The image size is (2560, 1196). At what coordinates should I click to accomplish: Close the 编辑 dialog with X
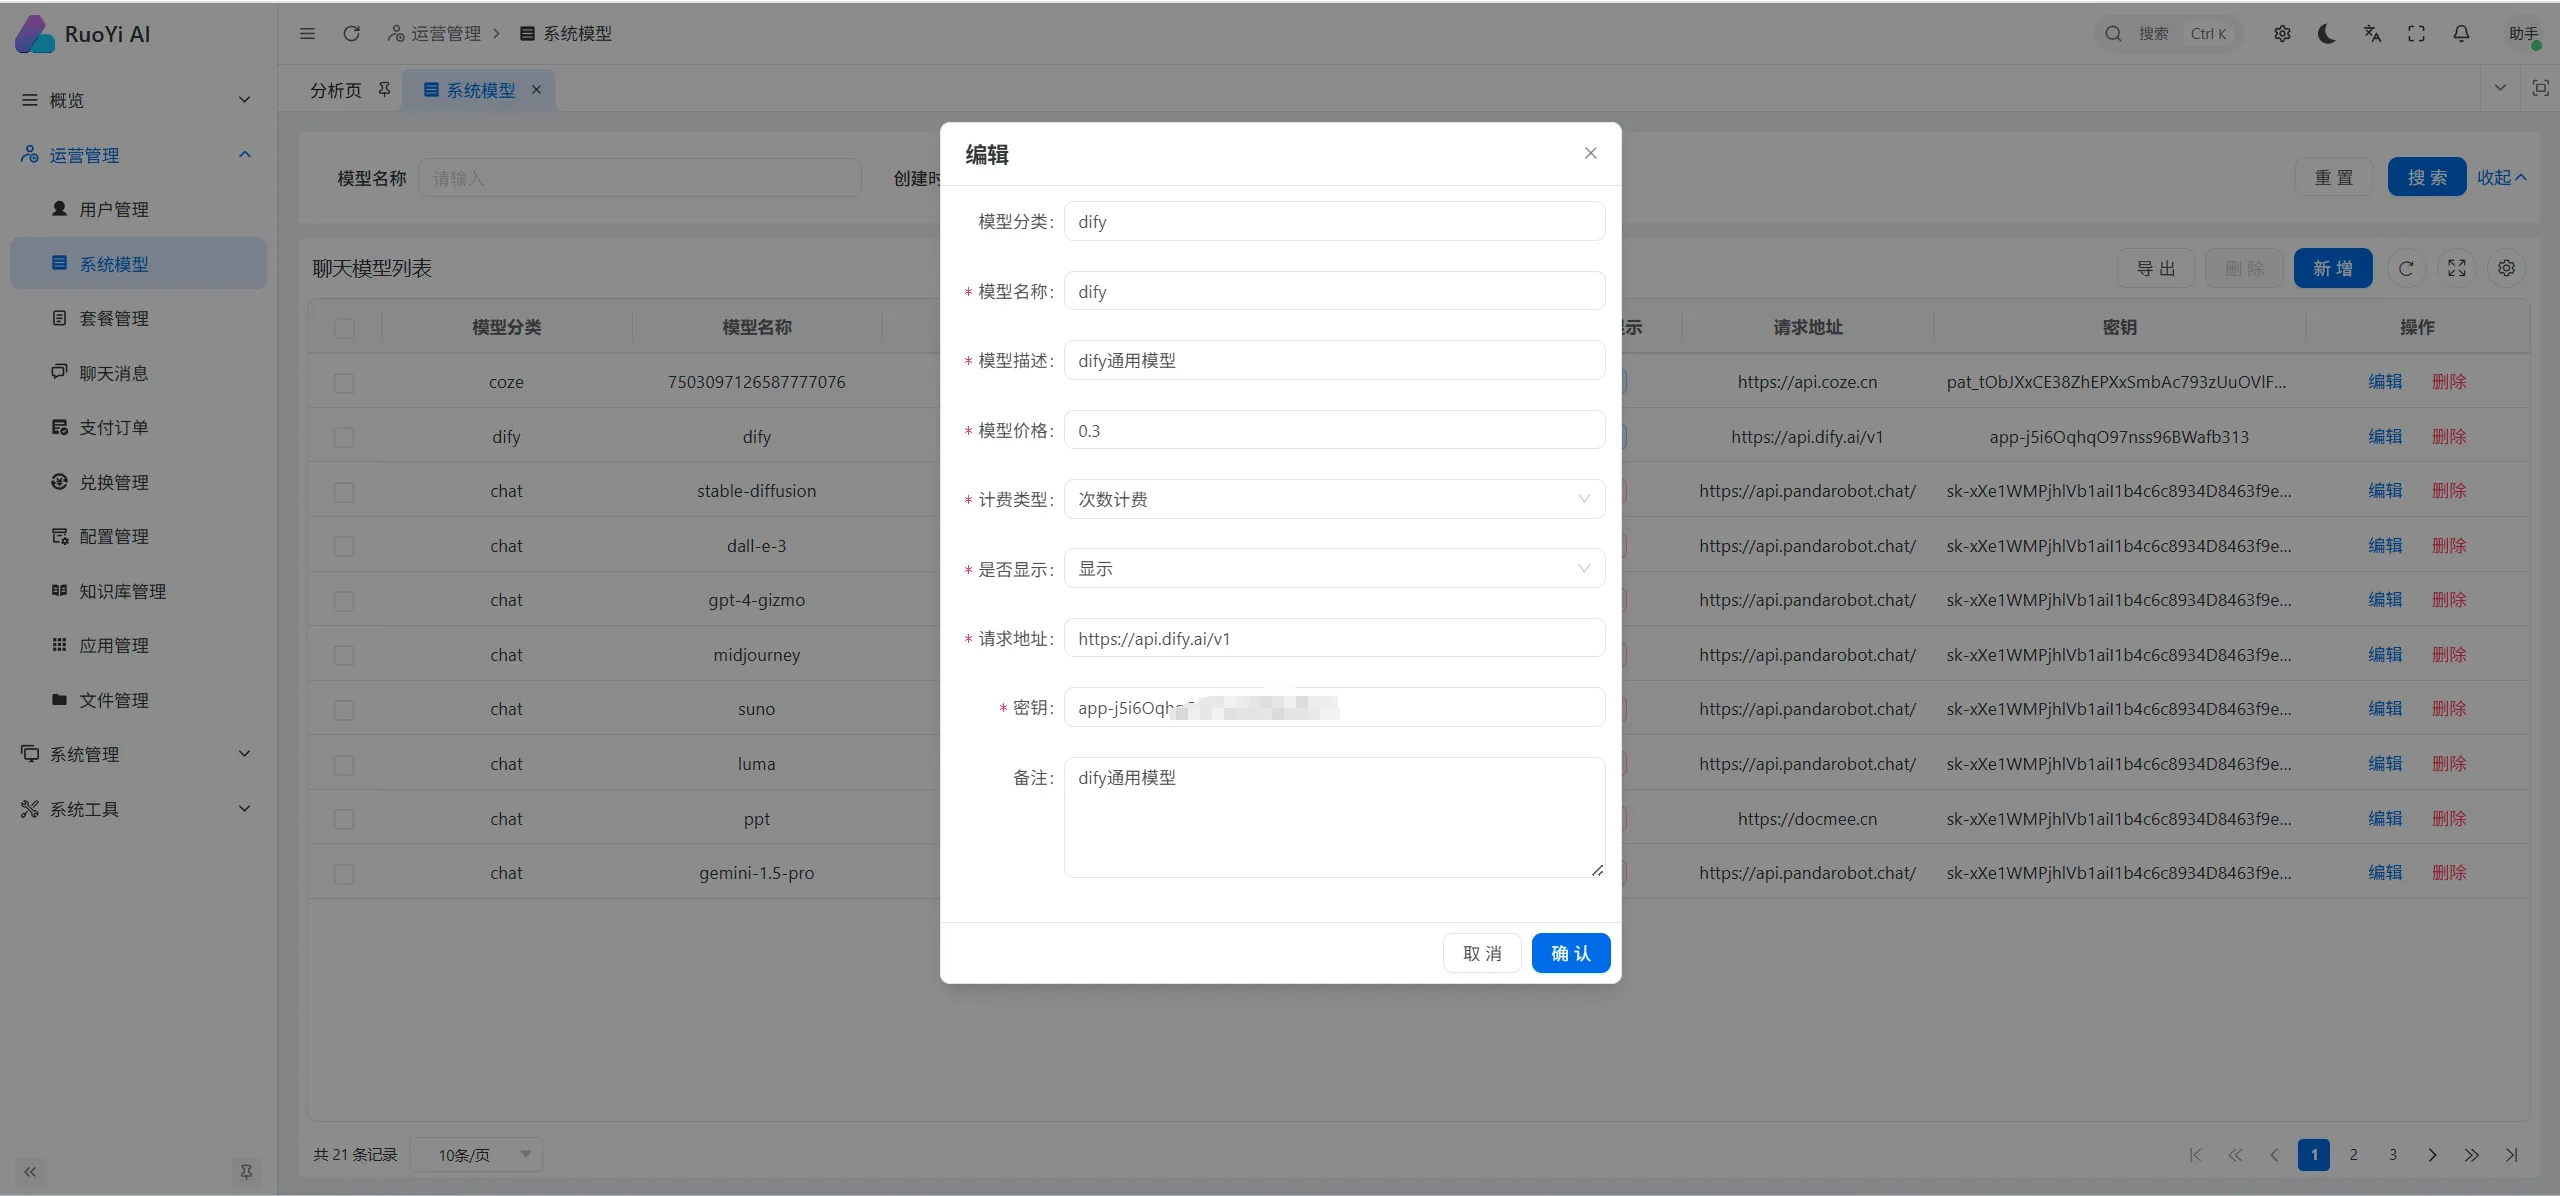(x=1590, y=153)
